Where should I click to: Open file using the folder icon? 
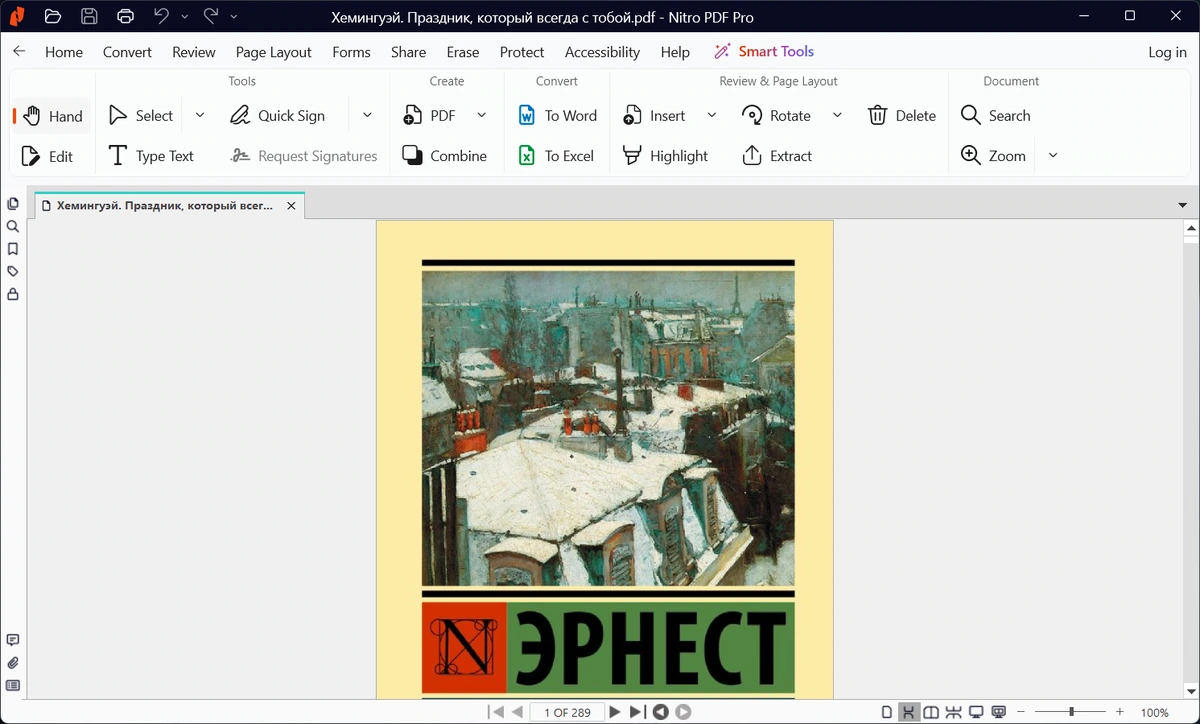[x=53, y=16]
